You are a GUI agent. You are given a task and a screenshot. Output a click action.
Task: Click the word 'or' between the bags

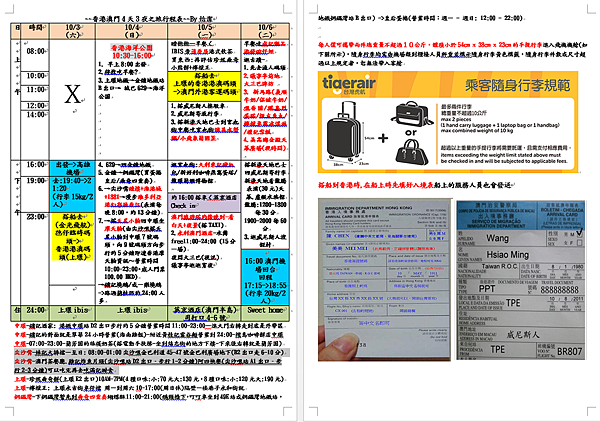(411, 132)
